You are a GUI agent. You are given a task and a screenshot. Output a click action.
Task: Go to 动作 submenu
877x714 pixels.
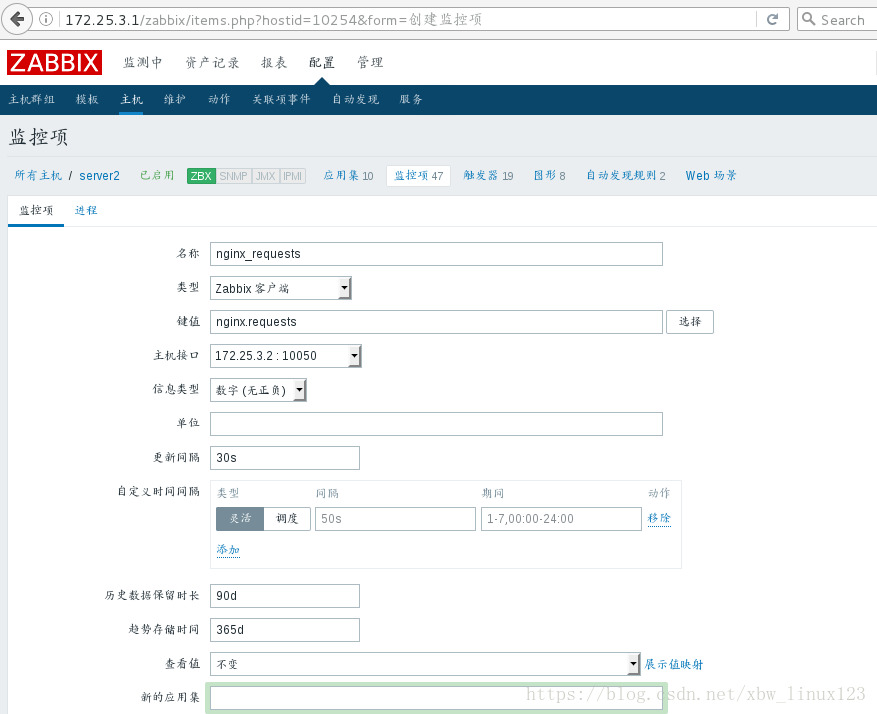point(219,100)
